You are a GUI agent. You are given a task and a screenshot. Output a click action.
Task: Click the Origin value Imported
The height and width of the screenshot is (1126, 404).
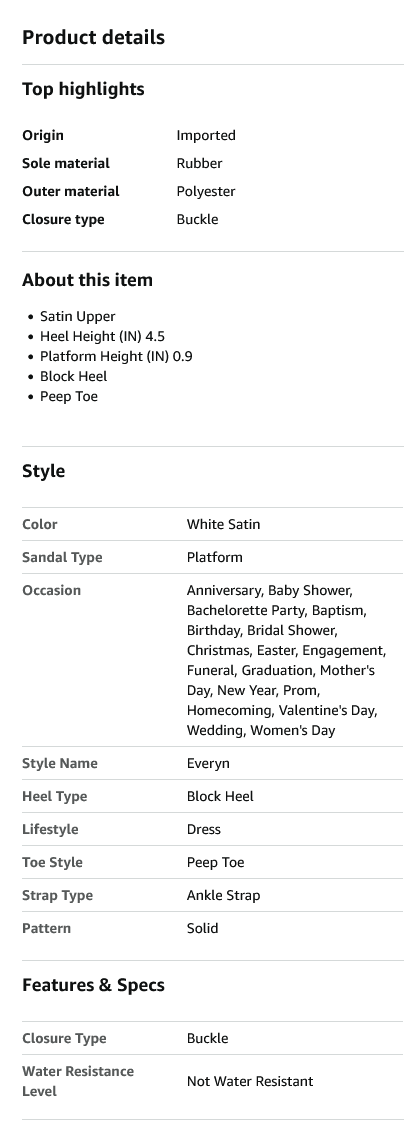[206, 135]
